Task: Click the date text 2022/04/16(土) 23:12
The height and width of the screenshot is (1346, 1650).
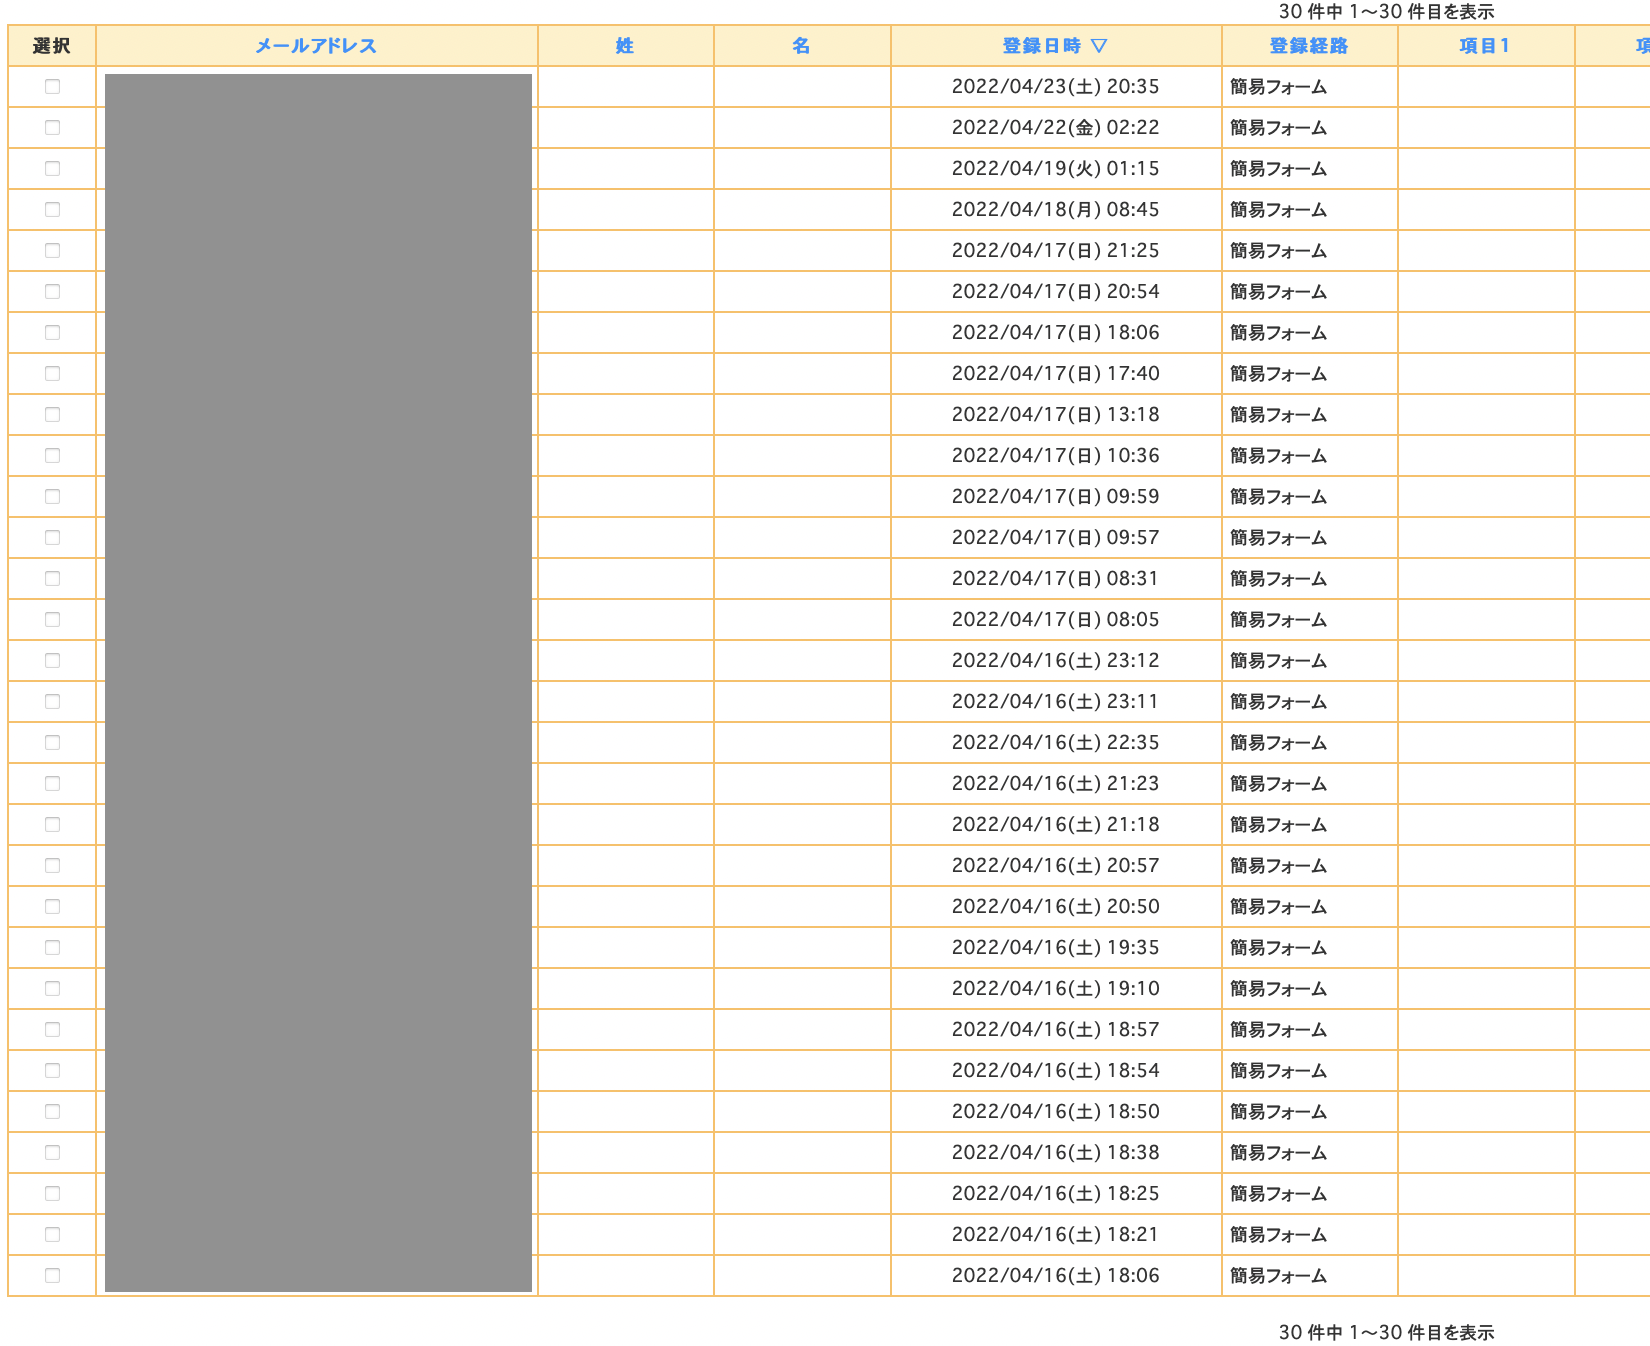Action: 1056,661
